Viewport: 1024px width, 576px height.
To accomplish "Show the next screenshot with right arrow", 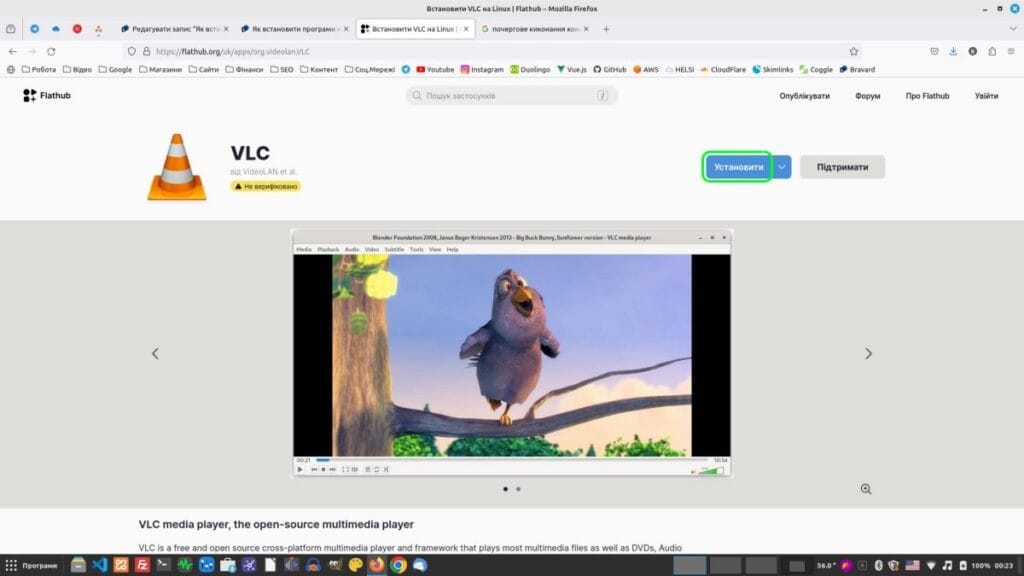I will coord(868,353).
